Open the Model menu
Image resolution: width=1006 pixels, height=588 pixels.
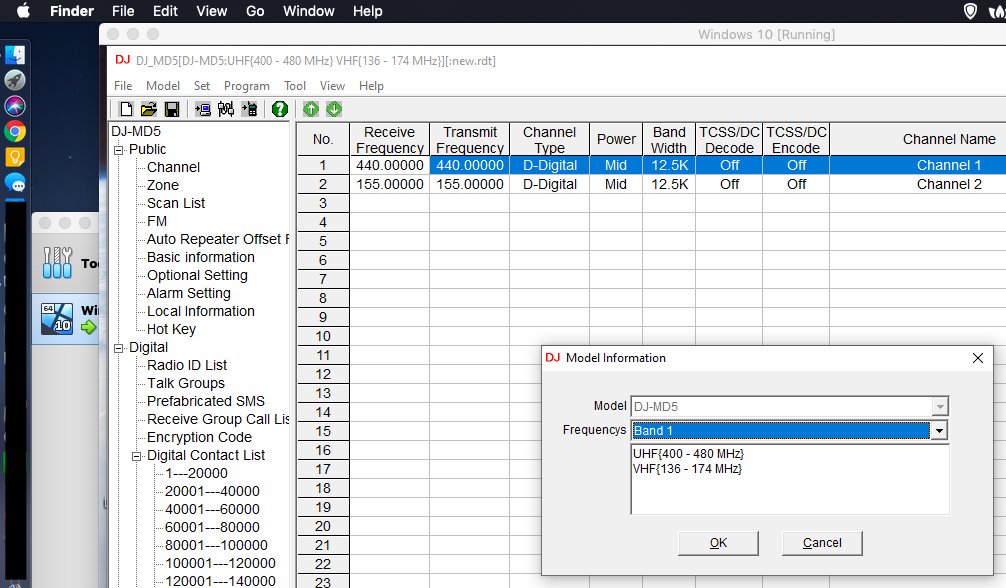(162, 85)
